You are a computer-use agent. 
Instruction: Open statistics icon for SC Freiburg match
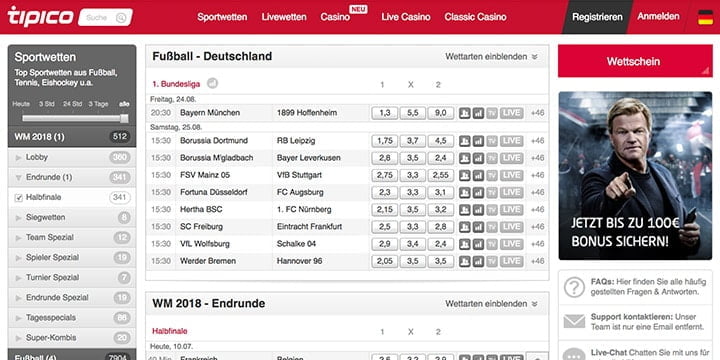(478, 227)
